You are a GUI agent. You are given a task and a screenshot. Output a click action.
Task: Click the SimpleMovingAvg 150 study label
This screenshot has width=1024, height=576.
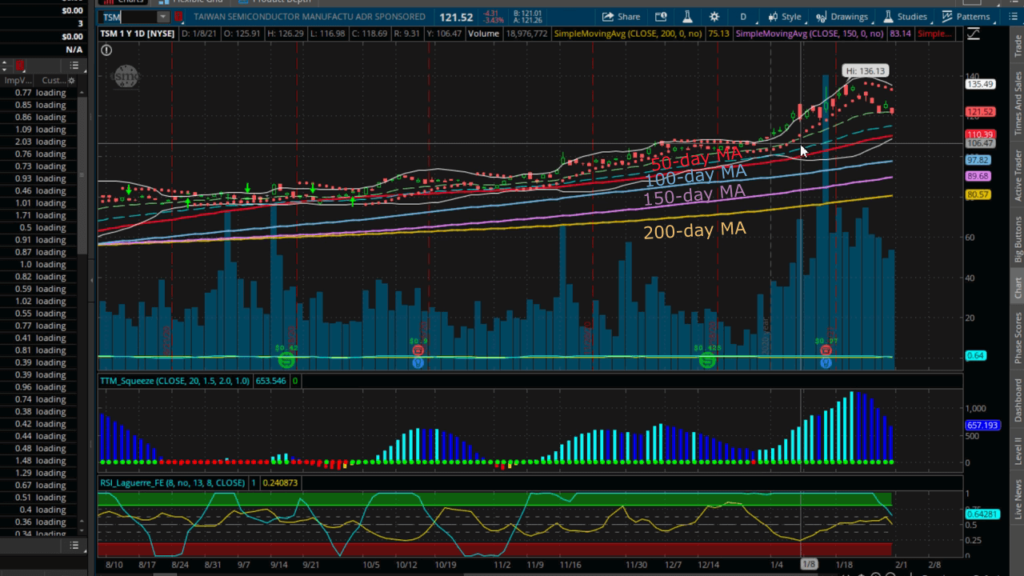point(809,33)
